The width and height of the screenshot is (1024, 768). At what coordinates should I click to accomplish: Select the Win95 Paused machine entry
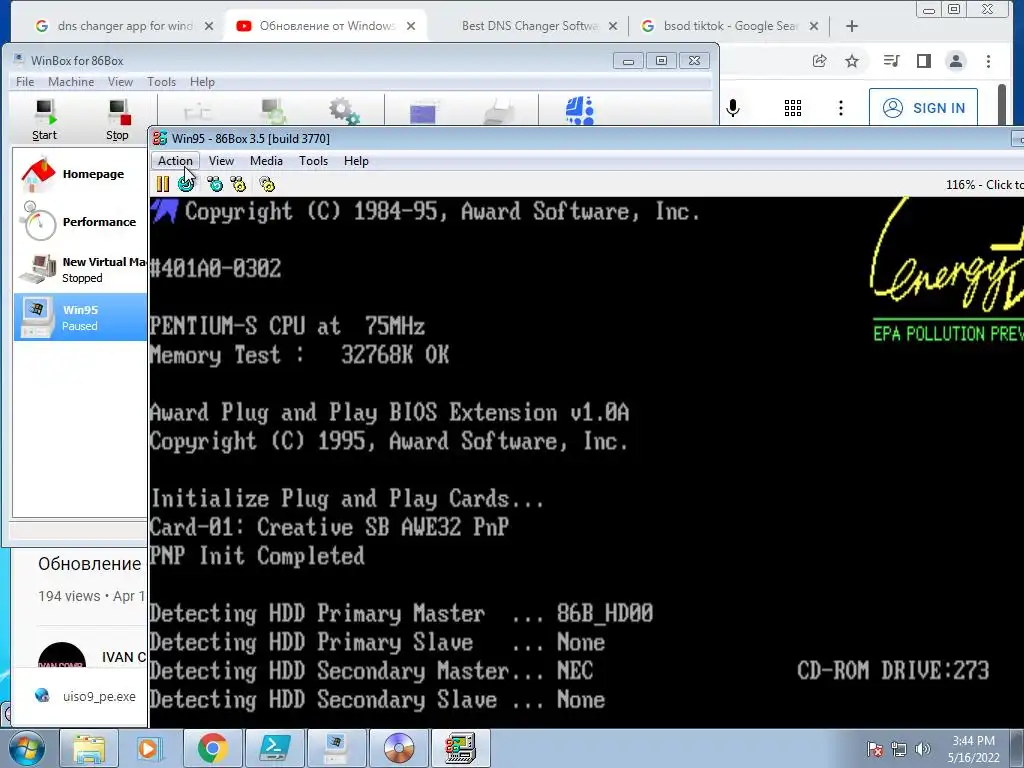pos(80,317)
